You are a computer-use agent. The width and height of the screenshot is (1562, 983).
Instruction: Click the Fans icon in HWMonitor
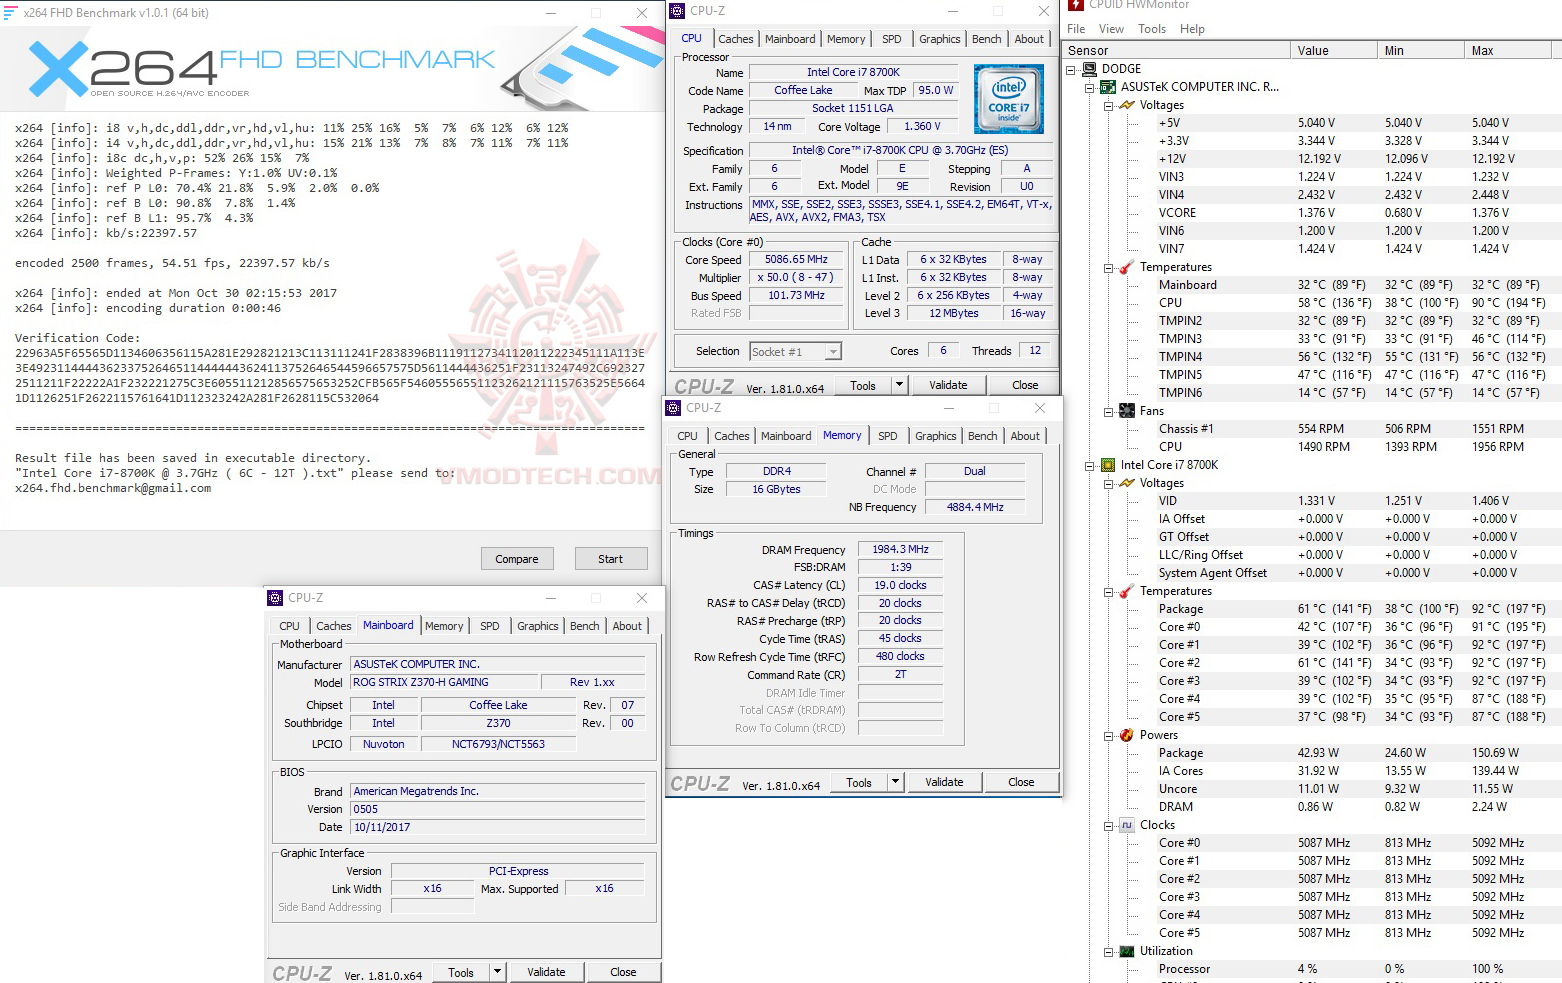[x=1126, y=410]
